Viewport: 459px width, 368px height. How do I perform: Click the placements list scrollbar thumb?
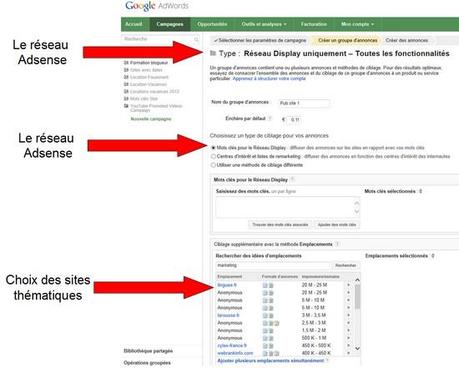click(x=357, y=297)
